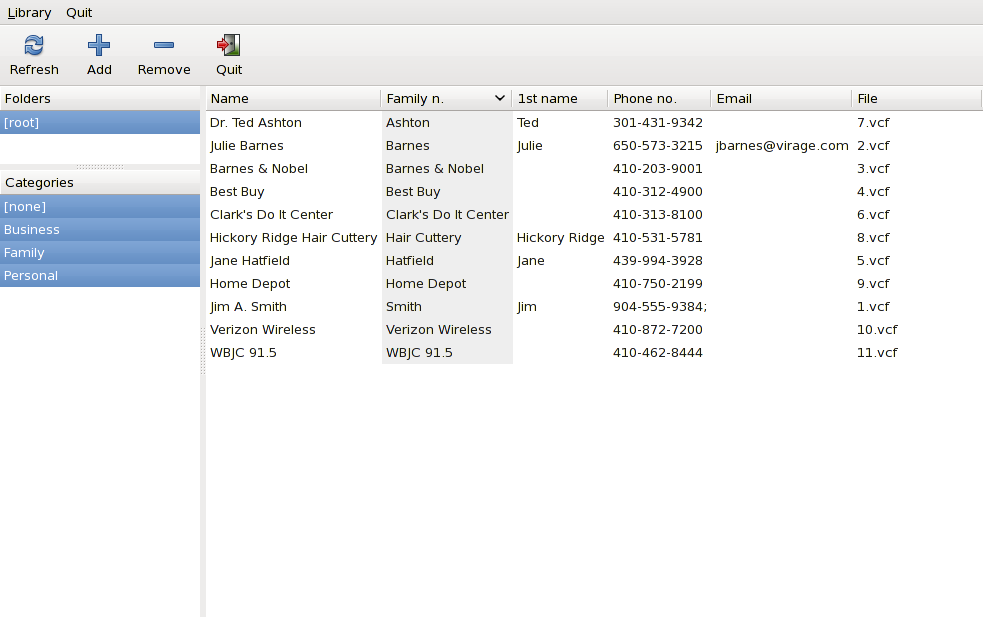
Task: Select the Julie Barnes contact row
Action: point(594,145)
